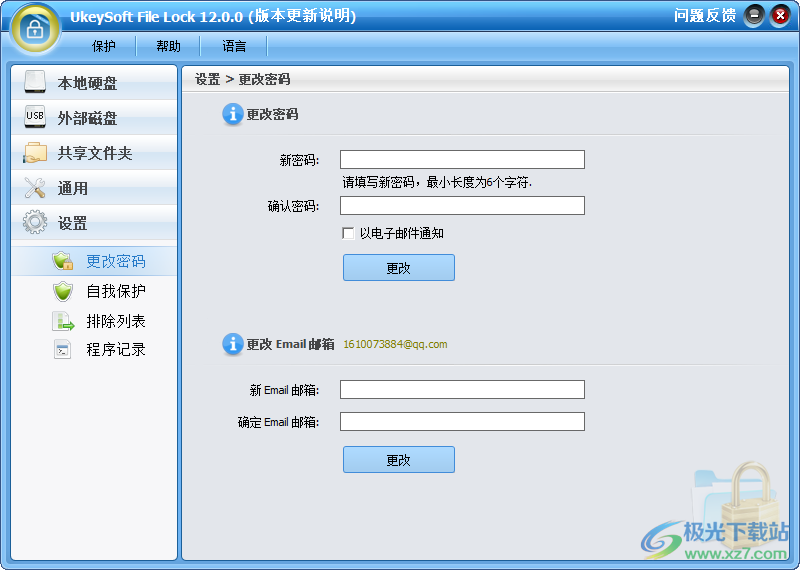The width and height of the screenshot is (800, 570).
Task: Select 外部磁盘 in the sidebar
Action: 94,117
